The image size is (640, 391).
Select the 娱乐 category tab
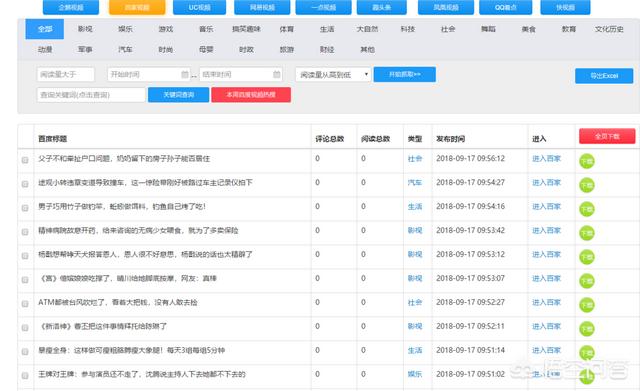[125, 29]
